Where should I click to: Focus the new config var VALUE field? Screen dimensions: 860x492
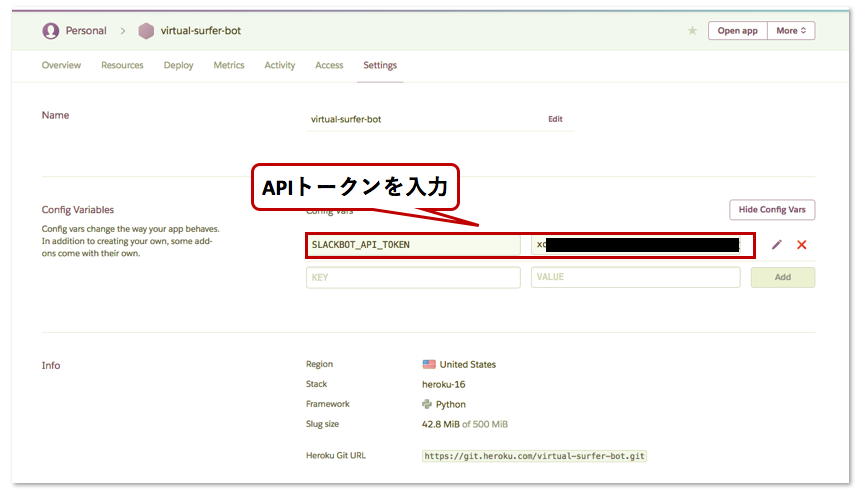click(x=636, y=277)
